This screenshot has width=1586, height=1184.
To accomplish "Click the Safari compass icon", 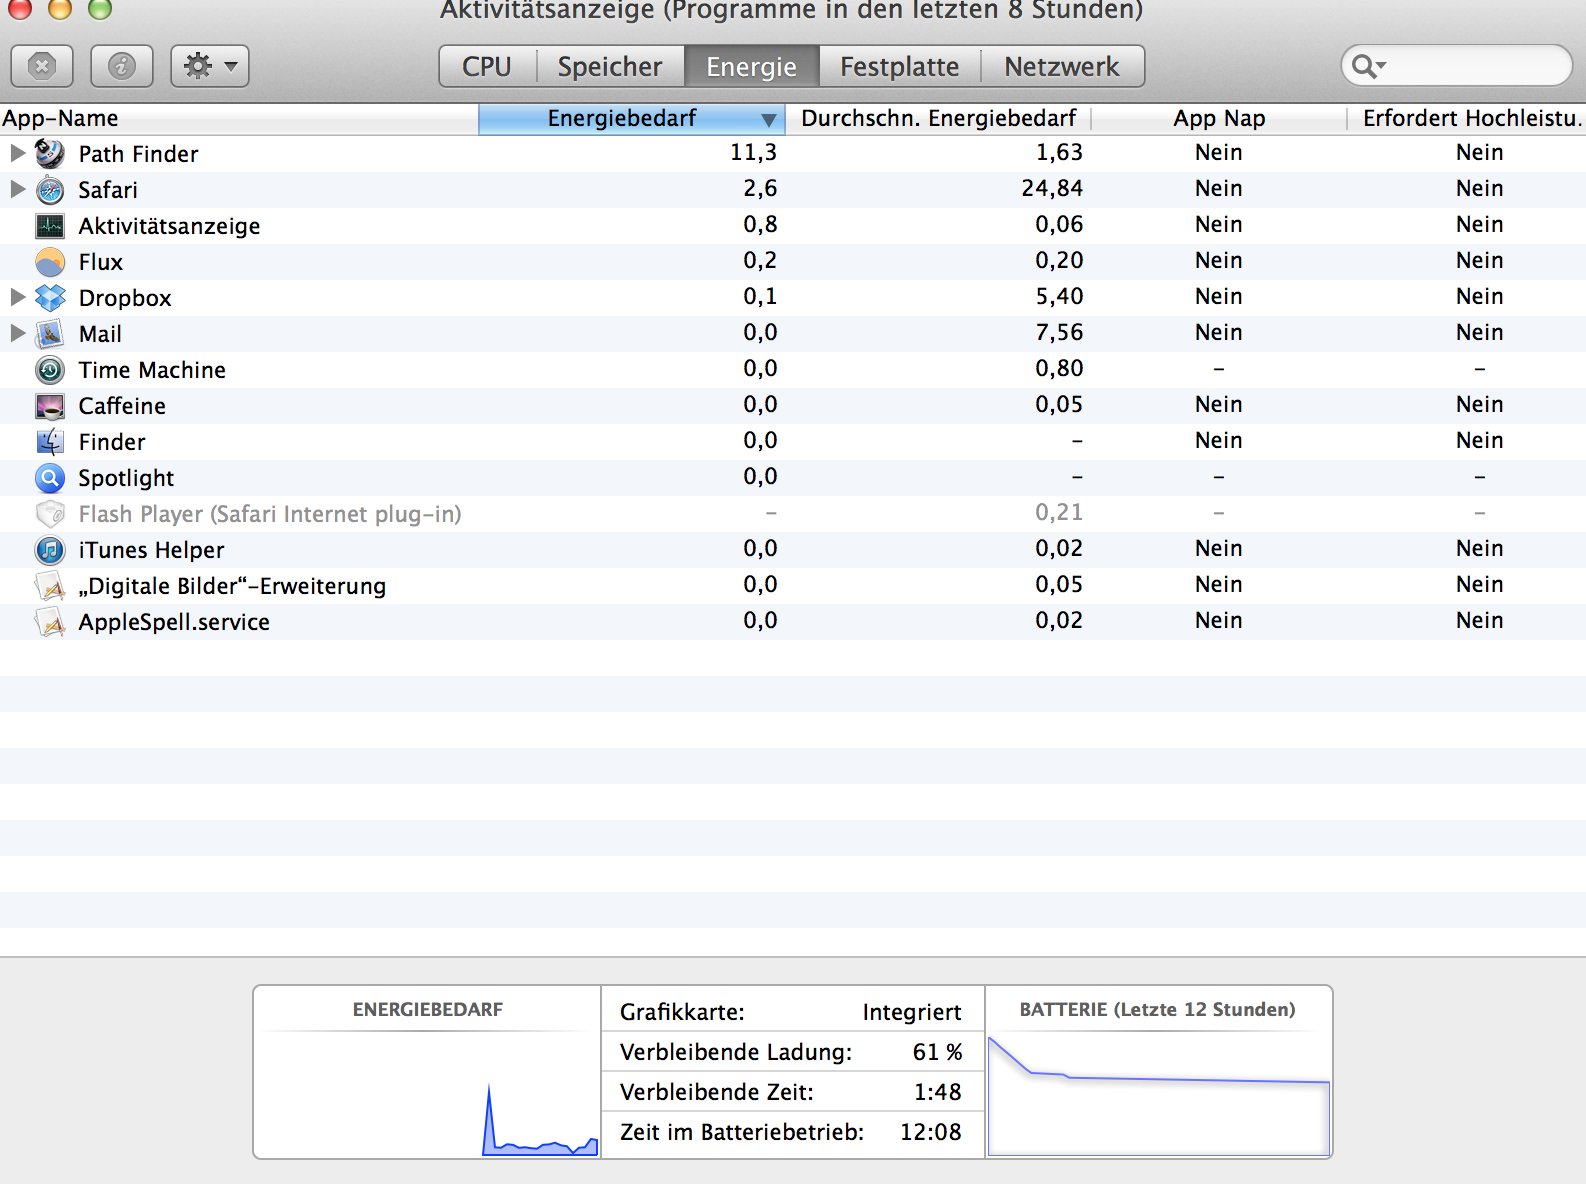I will (50, 190).
